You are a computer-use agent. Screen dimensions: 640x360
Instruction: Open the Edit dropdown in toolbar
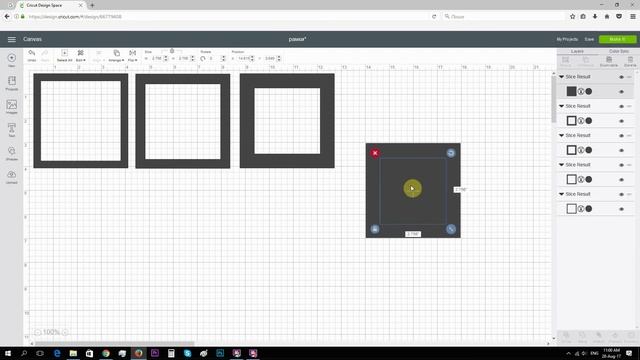80,56
